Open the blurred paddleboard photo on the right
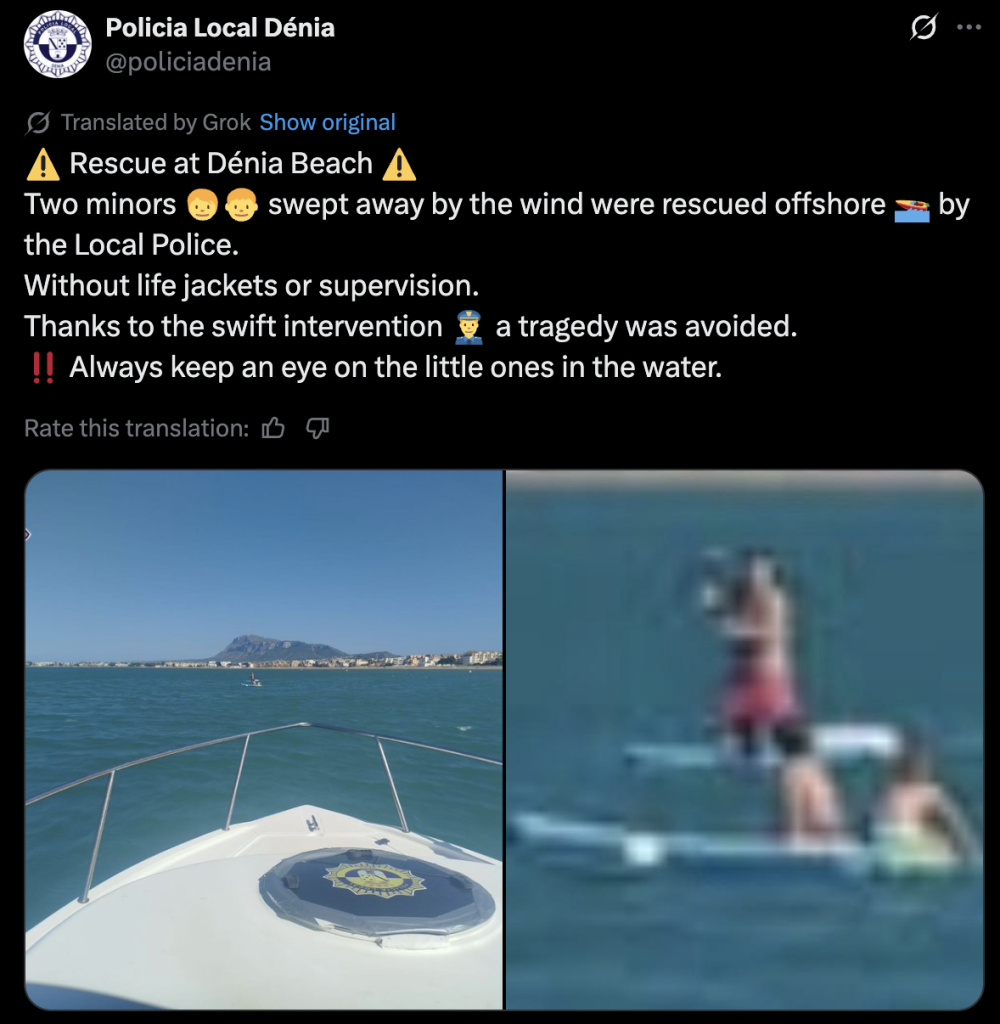This screenshot has width=1000, height=1024. 745,739
